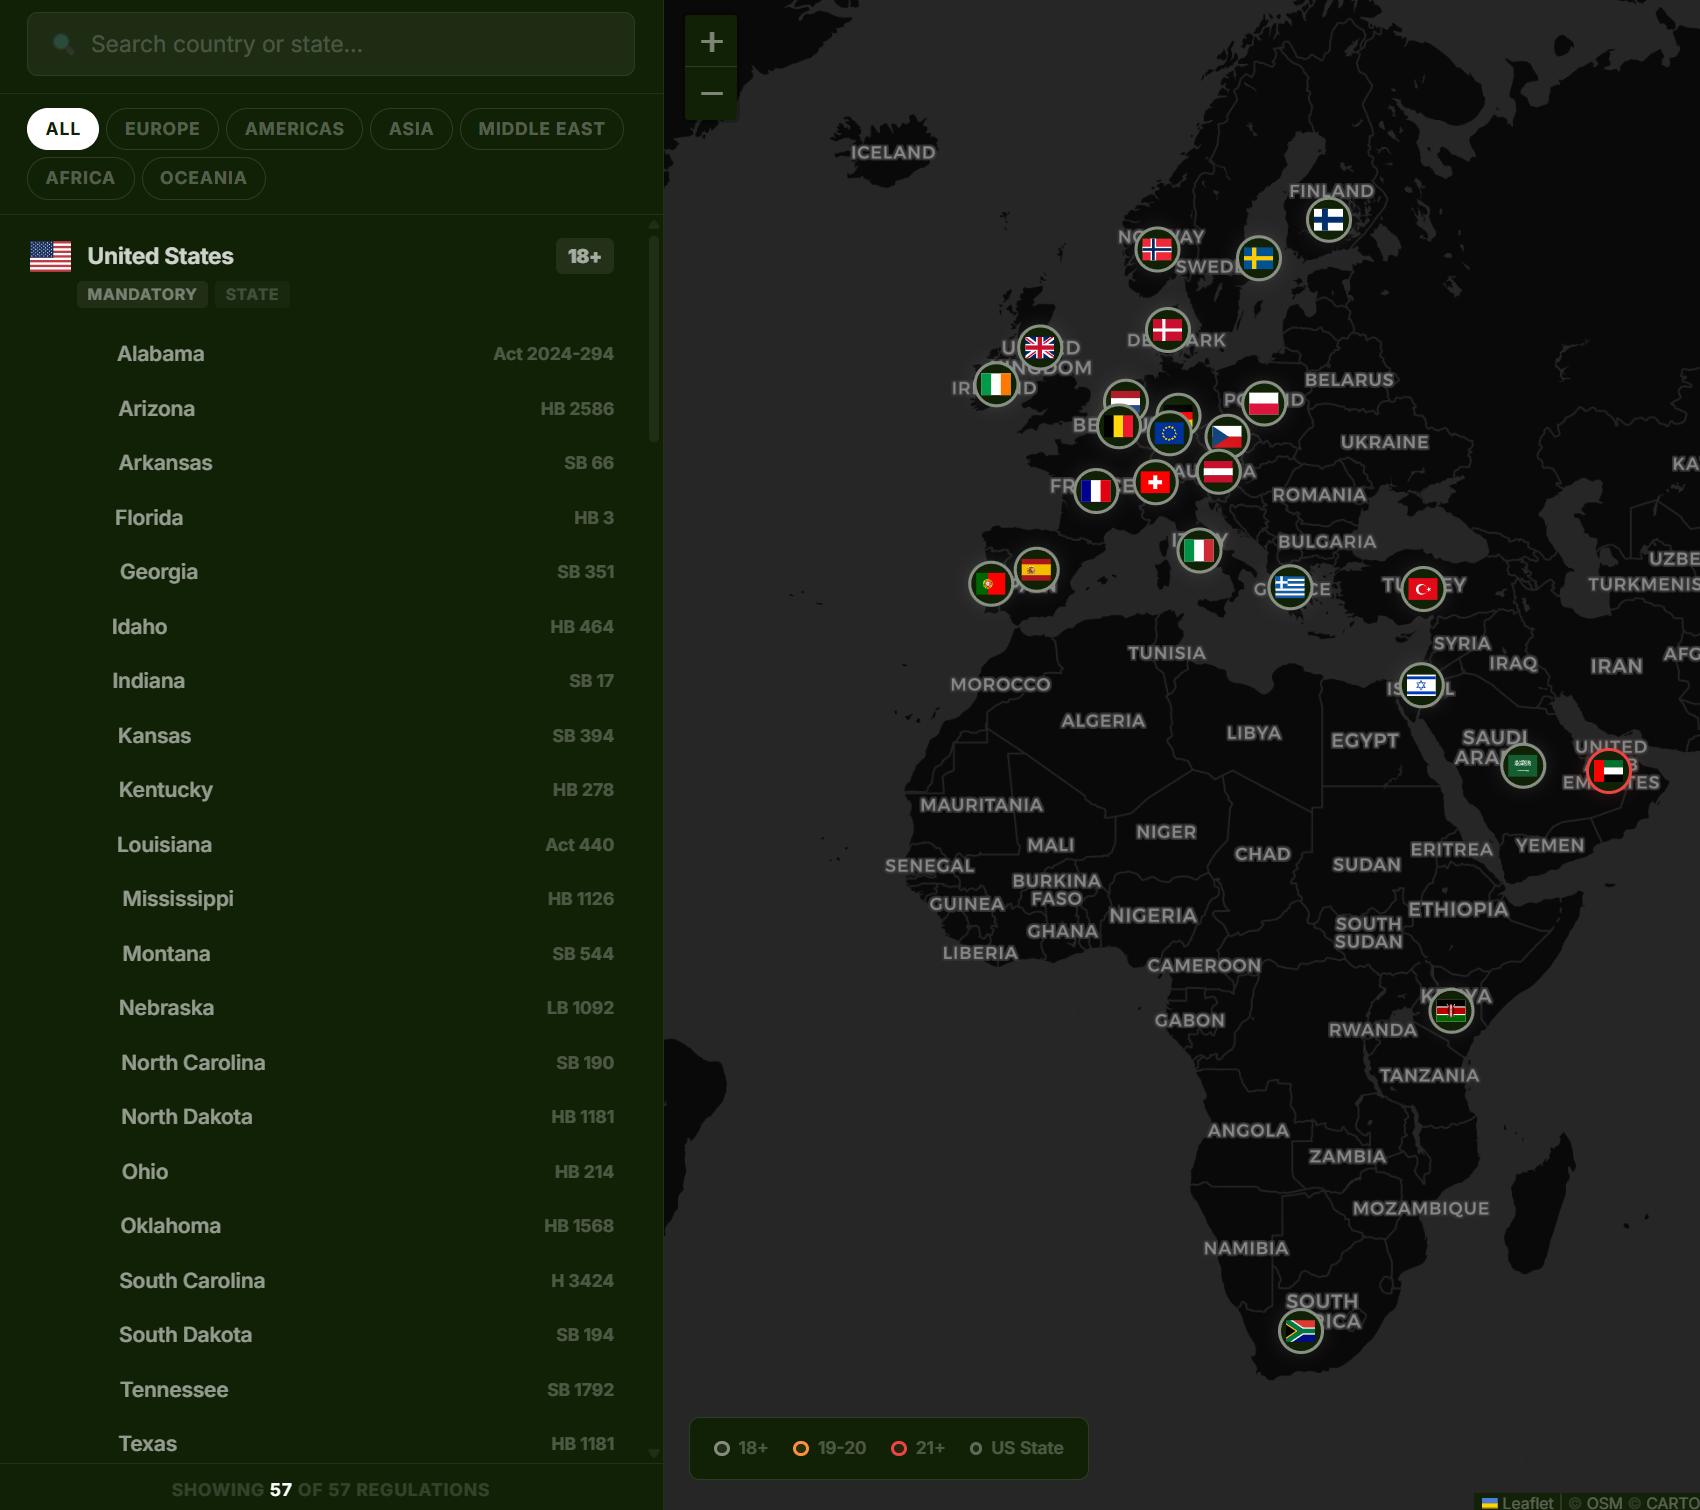Click the Poland flag marker
The width and height of the screenshot is (1700, 1510).
tap(1264, 403)
